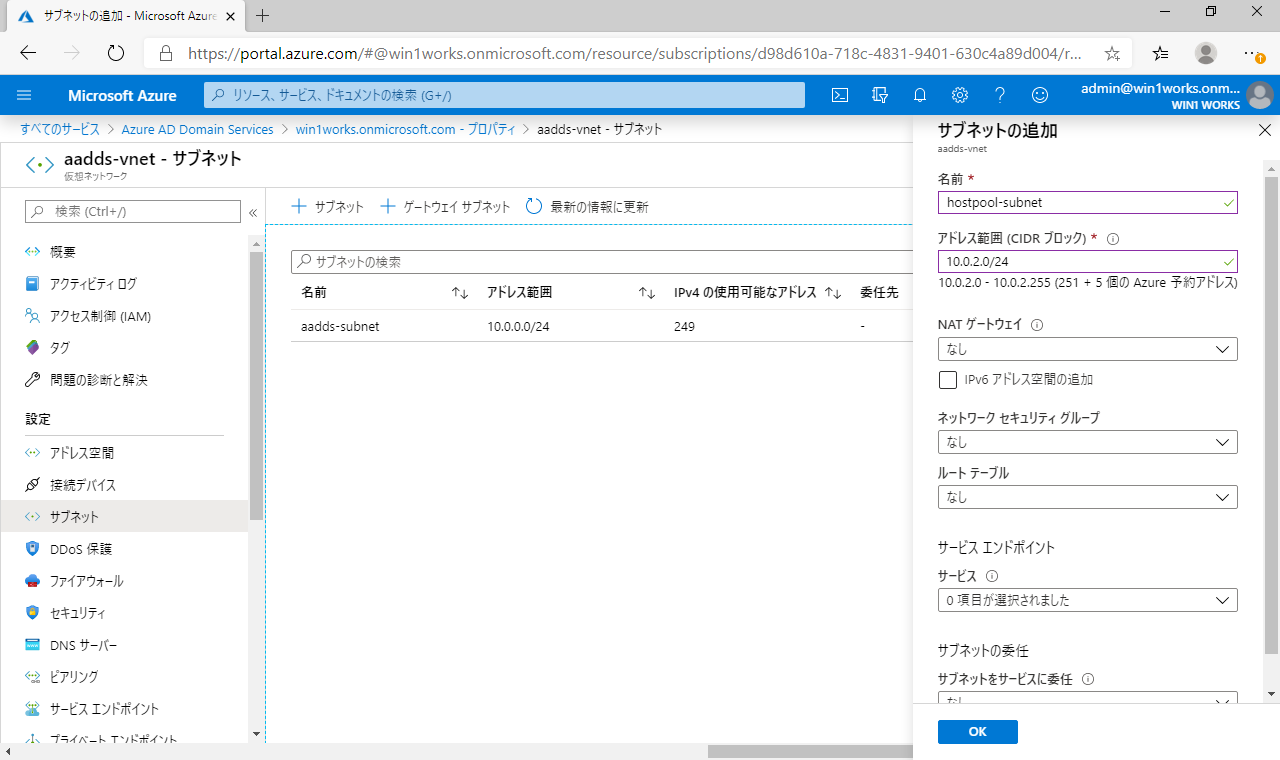1280x760 pixels.
Task: Sort subnets by name column
Action: click(460, 293)
